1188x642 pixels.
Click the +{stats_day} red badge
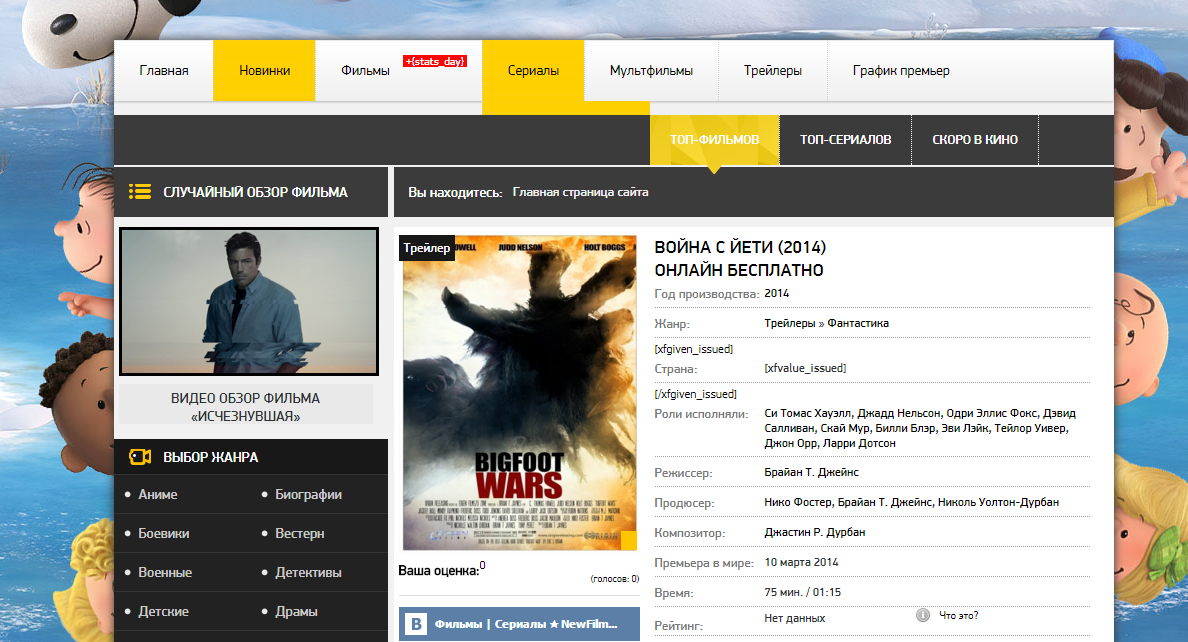435,61
